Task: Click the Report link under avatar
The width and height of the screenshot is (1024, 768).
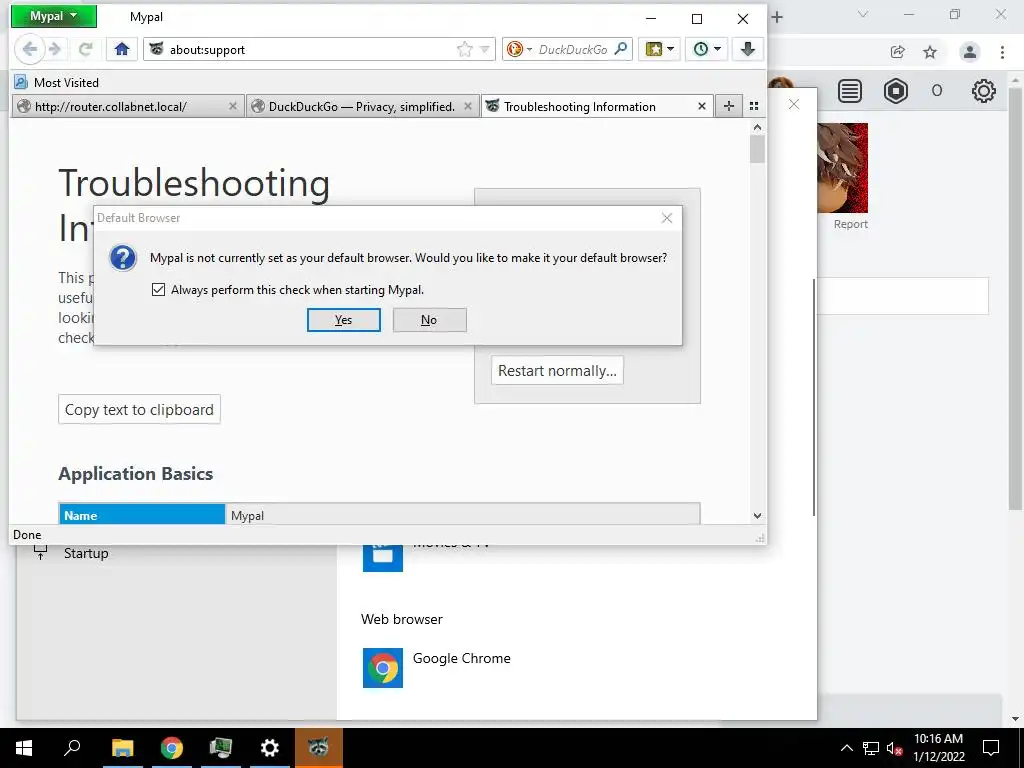Action: [x=850, y=224]
